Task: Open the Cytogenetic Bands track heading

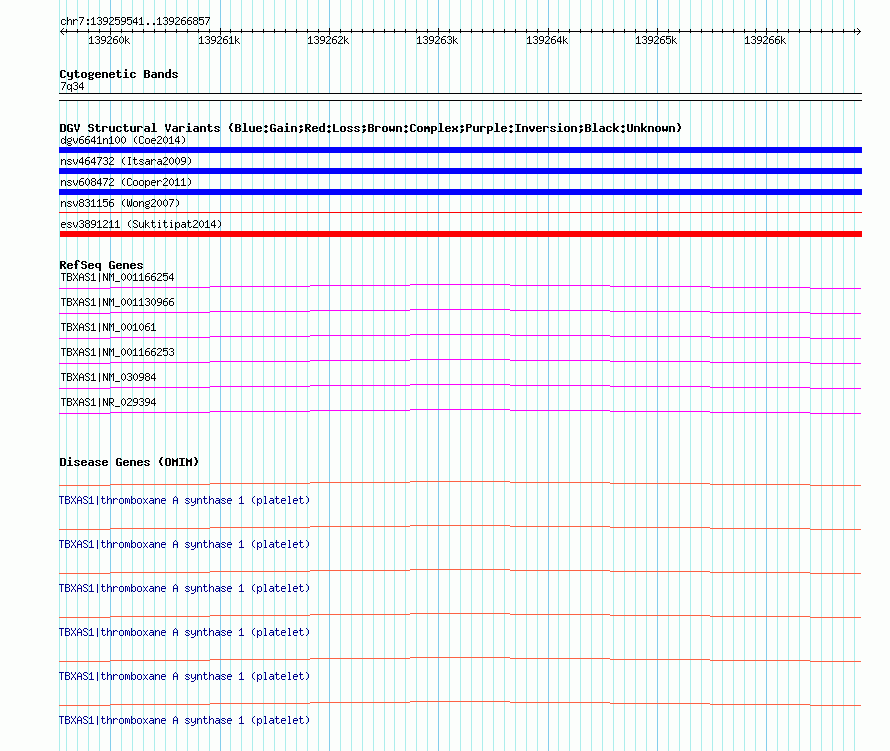Action: (119, 74)
